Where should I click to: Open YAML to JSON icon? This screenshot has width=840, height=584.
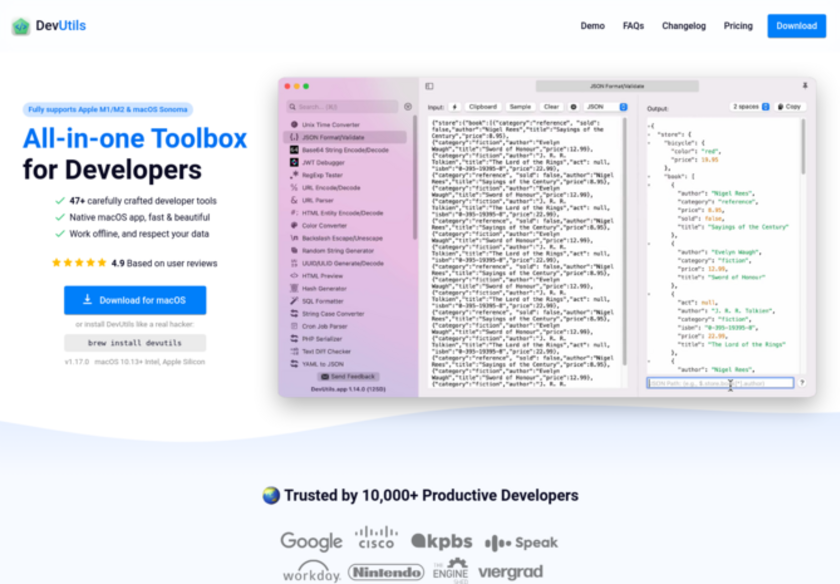point(294,364)
